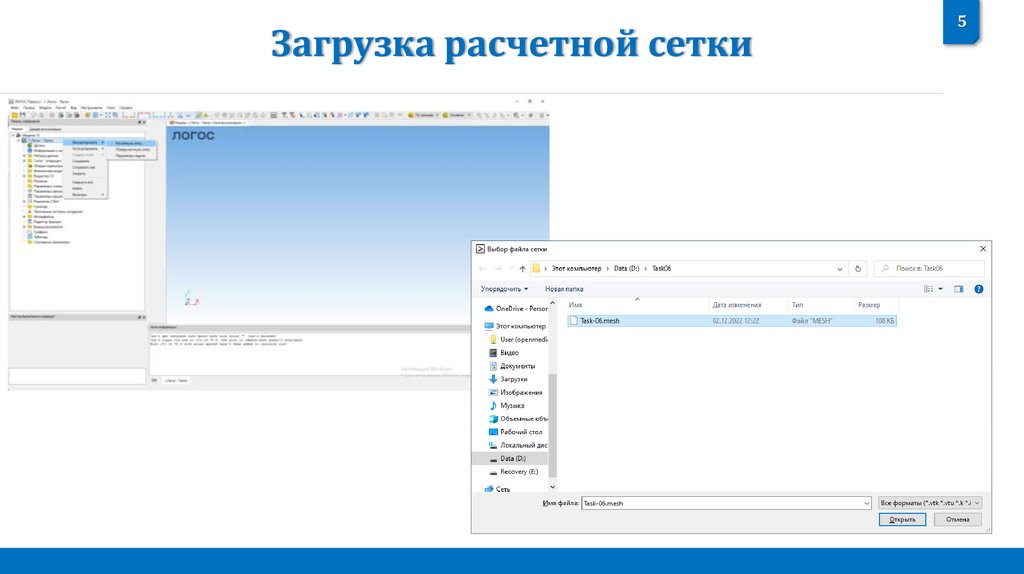Expand Имя файла combo box arrow
This screenshot has height=574, width=1024.
(x=867, y=503)
